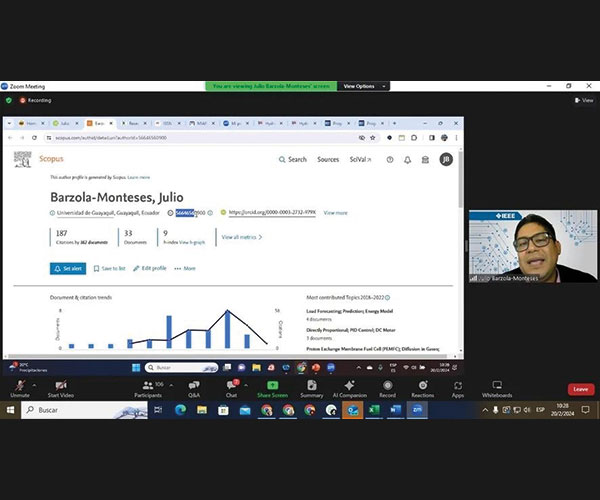Open the SciVal external link
The width and height of the screenshot is (600, 500).
point(360,160)
